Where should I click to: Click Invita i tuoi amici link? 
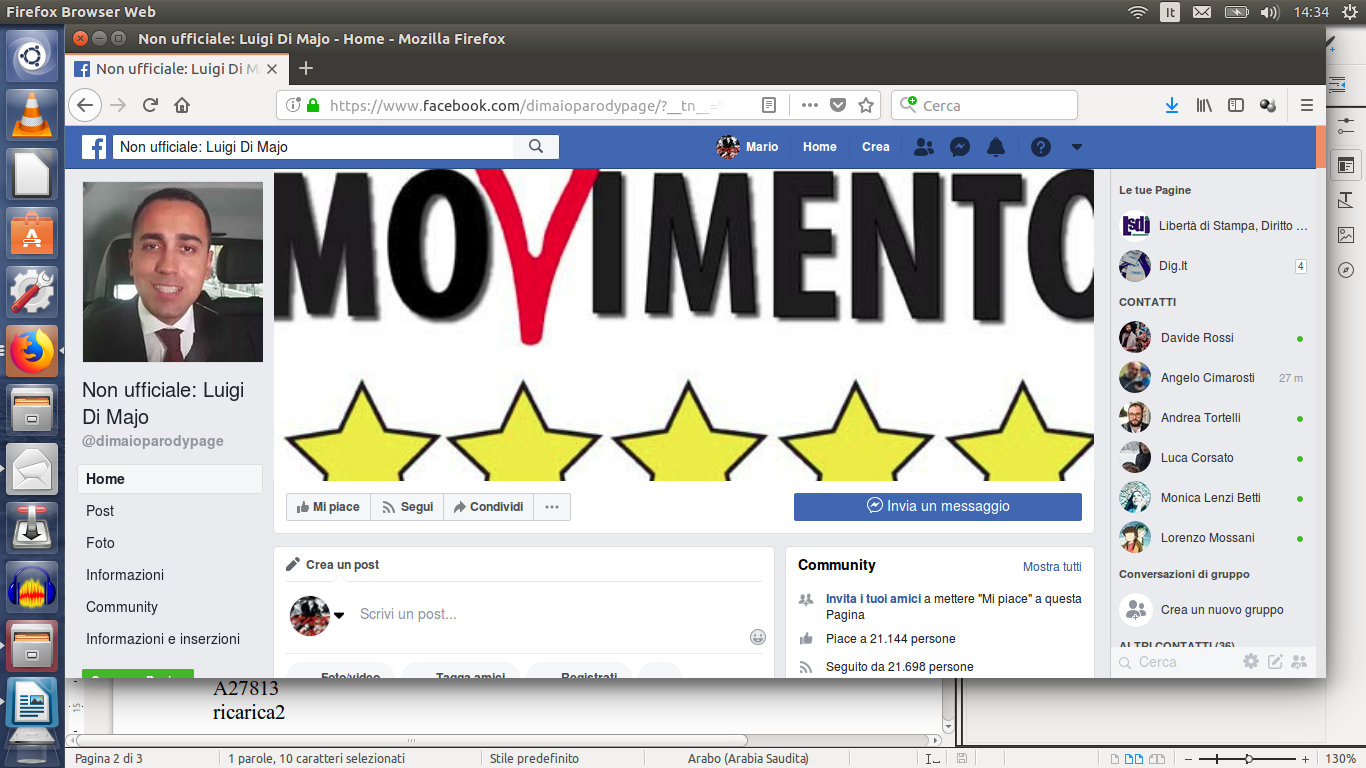[x=873, y=599]
